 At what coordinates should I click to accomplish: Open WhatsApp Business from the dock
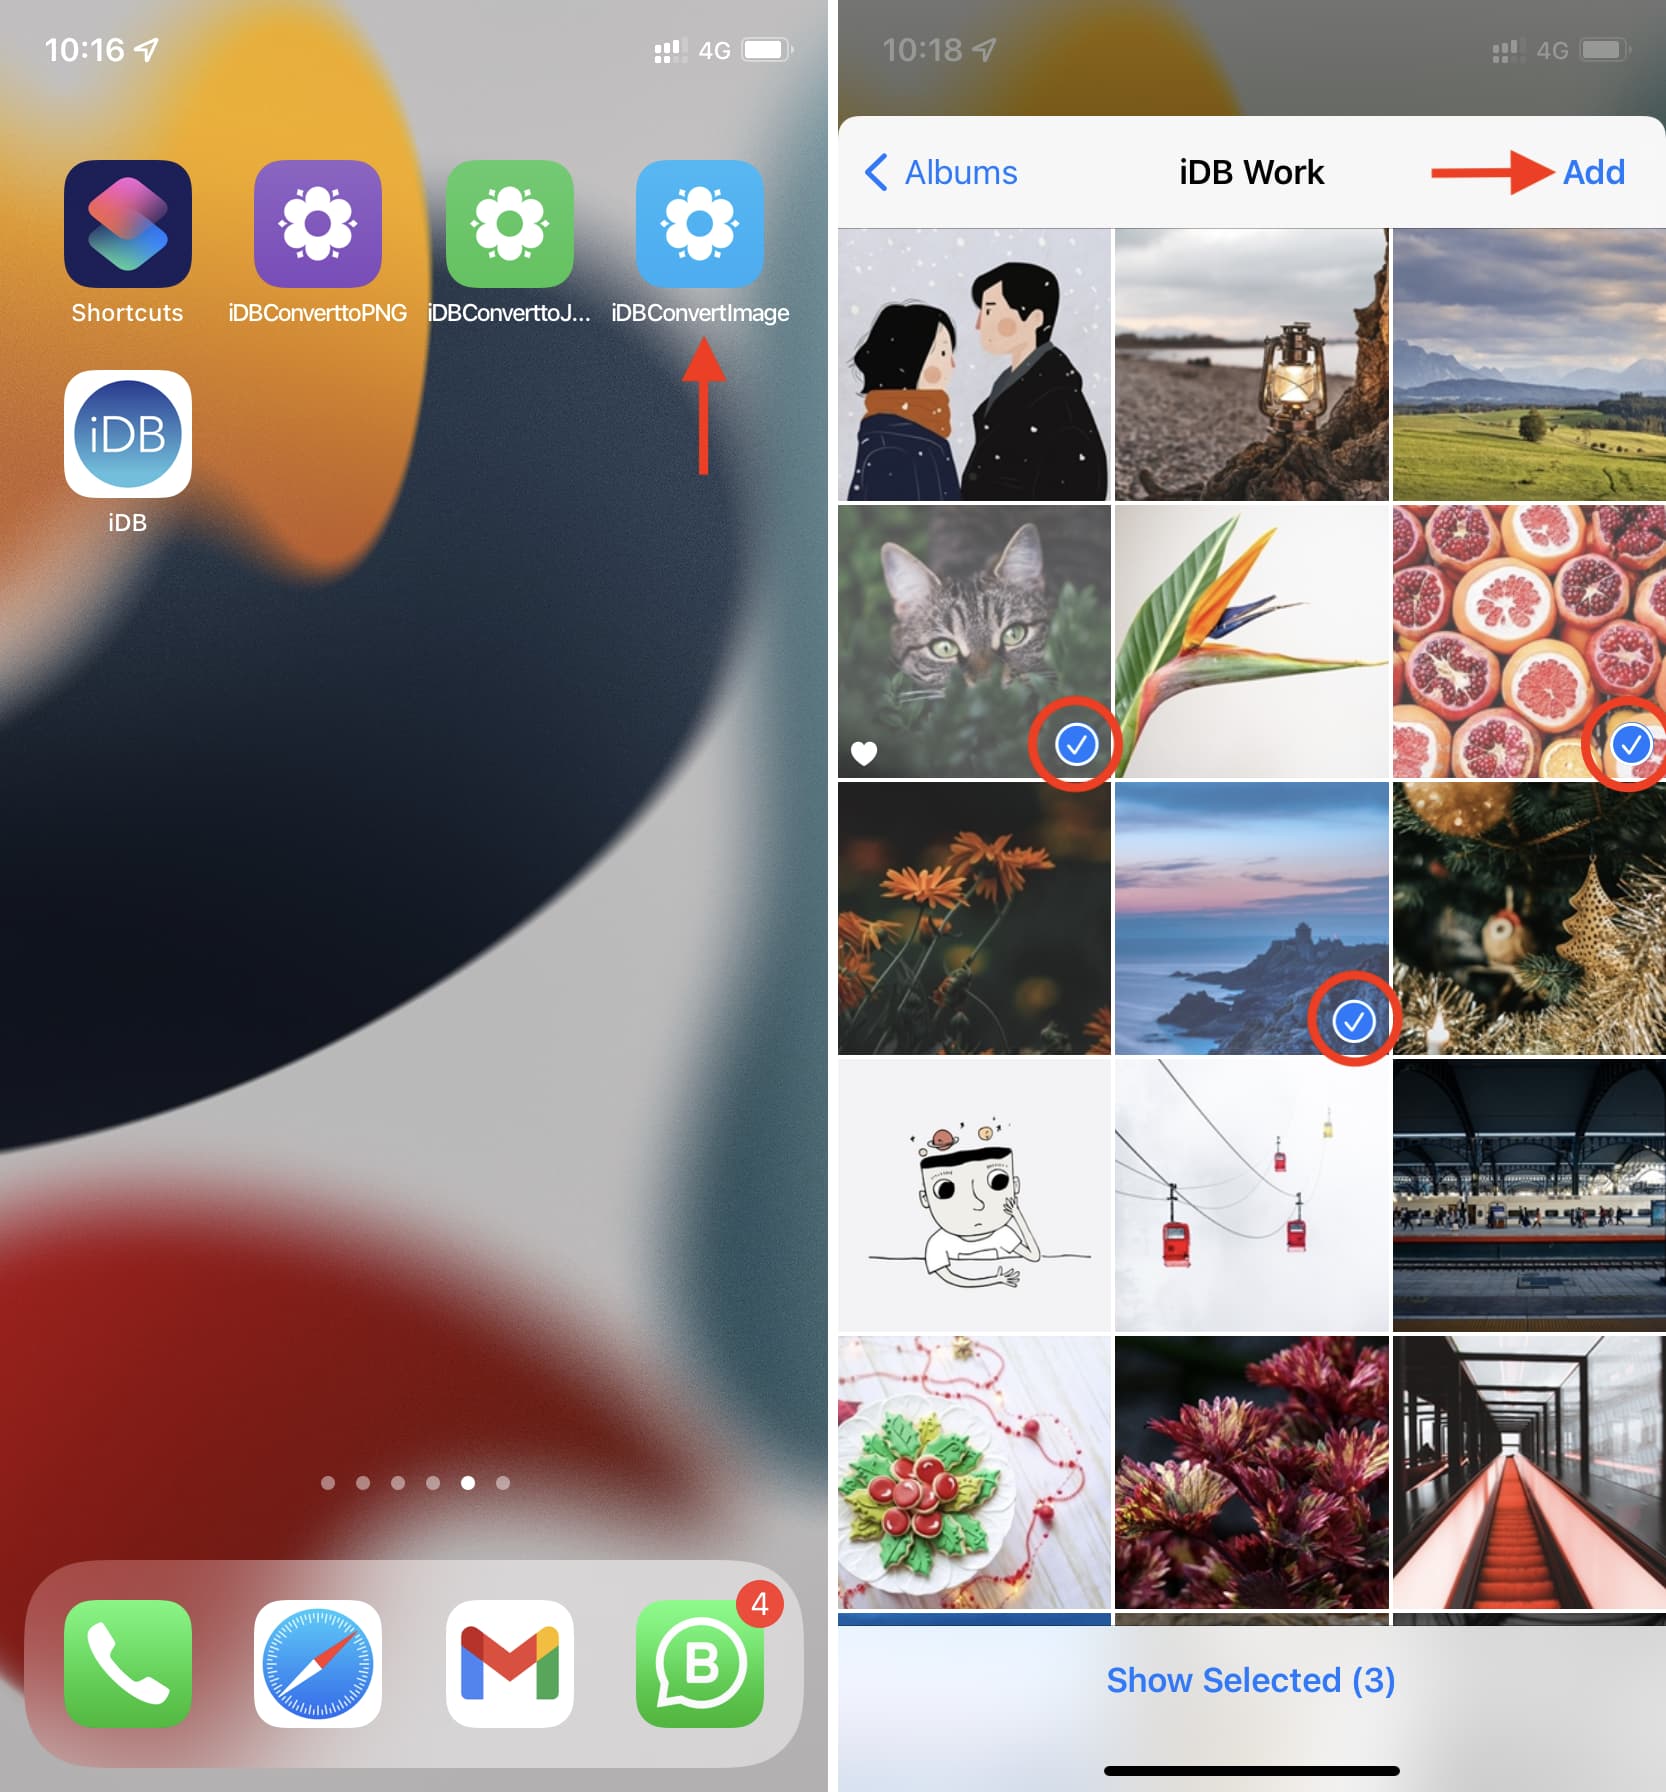(700, 1664)
